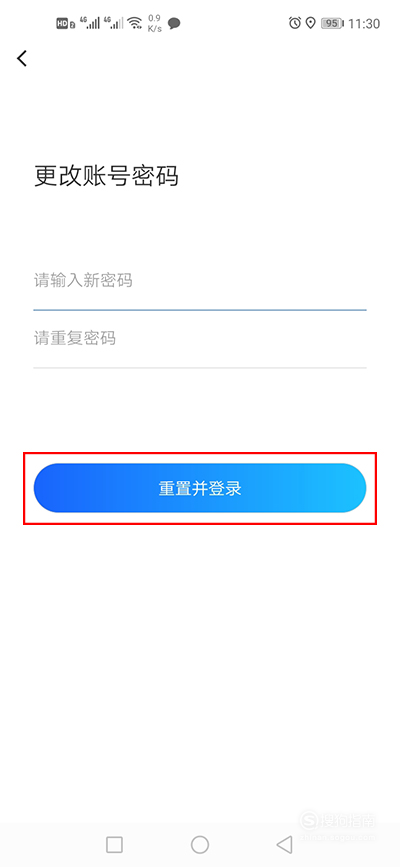
Task: Tap the battery level indicator showing 95
Action: coord(333,23)
